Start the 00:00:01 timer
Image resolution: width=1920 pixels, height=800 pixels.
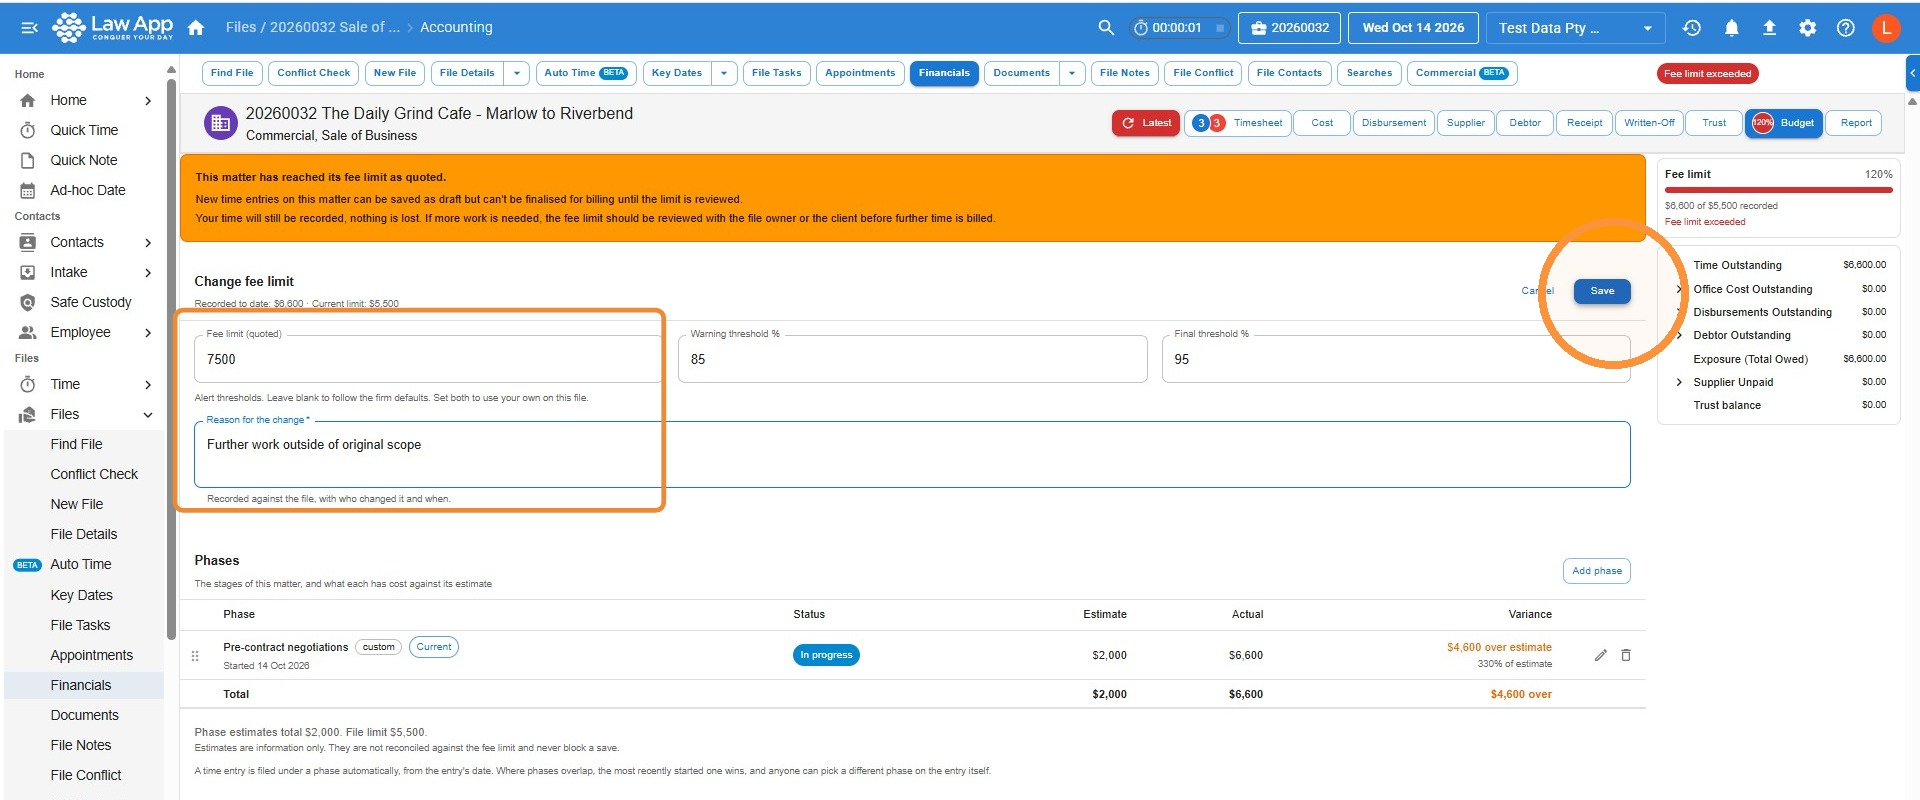point(1179,28)
